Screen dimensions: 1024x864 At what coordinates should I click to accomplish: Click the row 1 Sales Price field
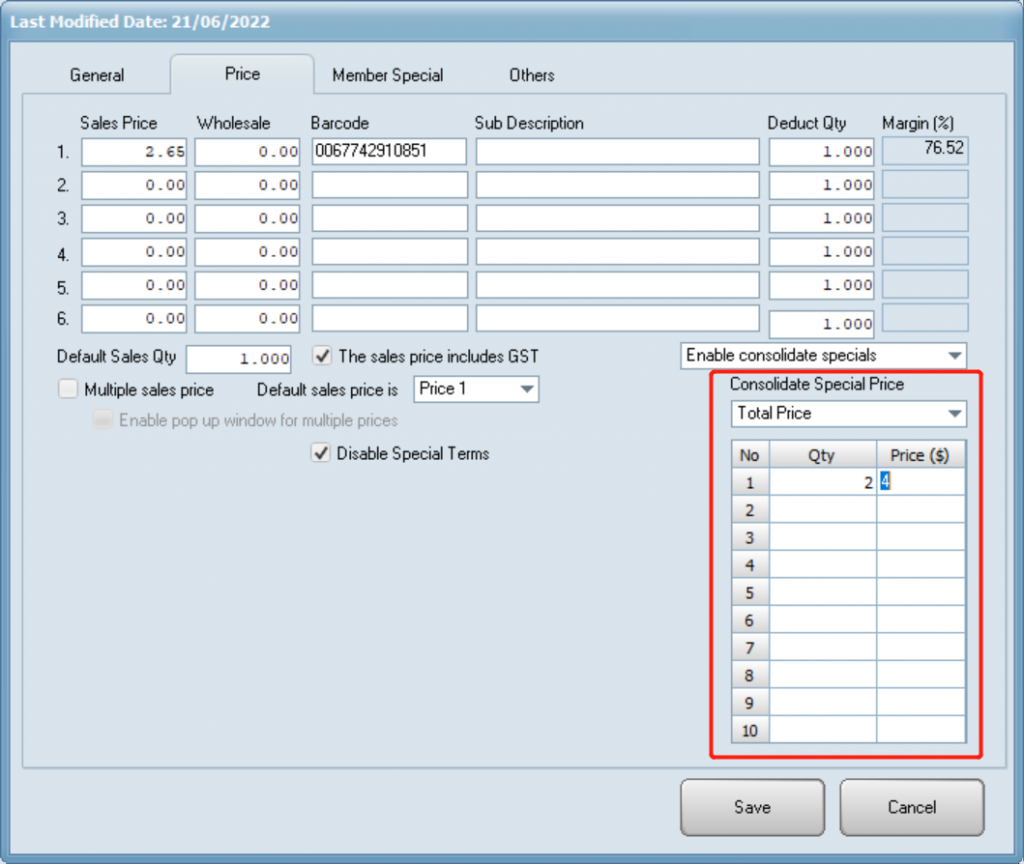point(134,152)
